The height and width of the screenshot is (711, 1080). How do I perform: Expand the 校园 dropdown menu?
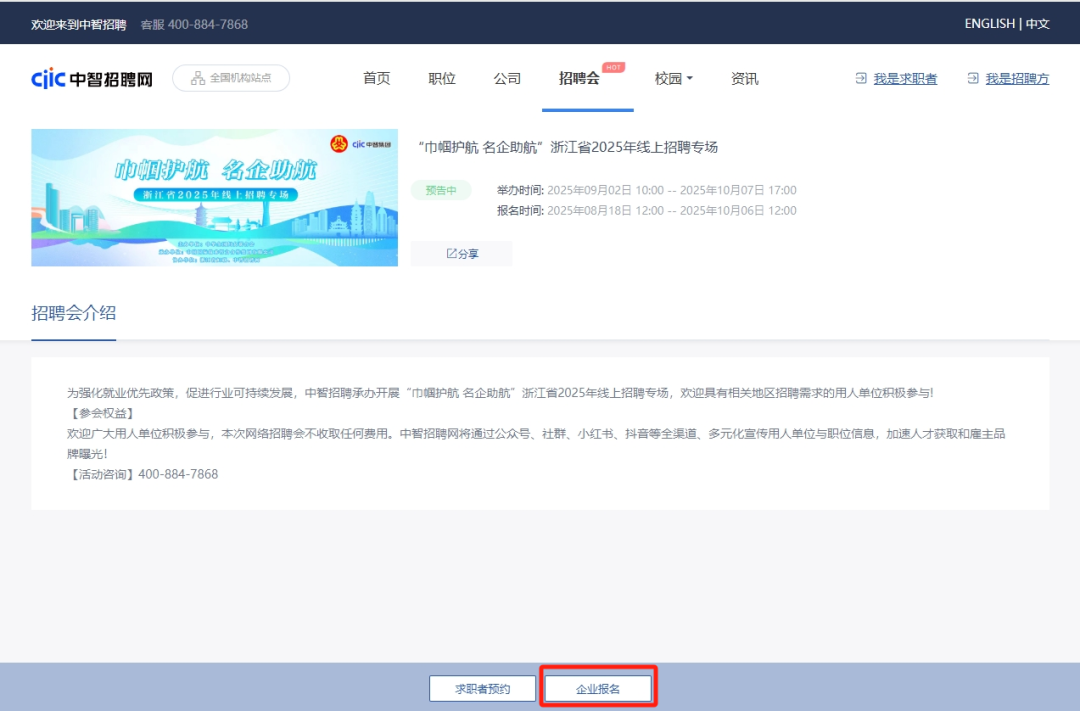673,78
